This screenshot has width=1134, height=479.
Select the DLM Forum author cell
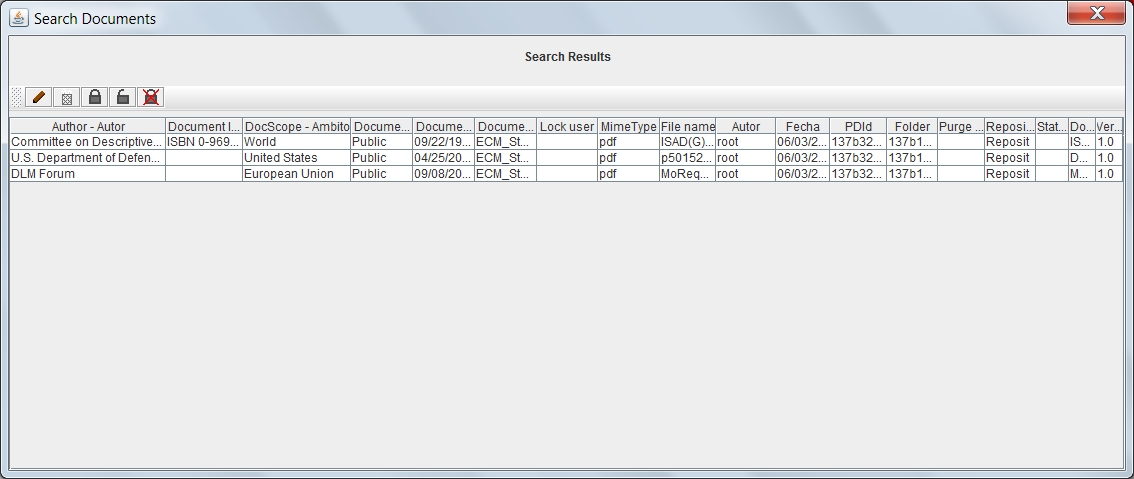coord(88,174)
